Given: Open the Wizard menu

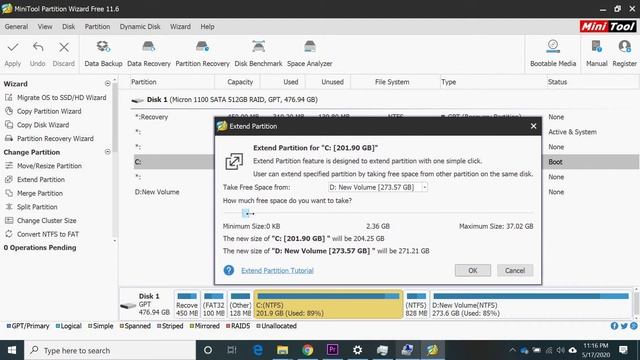Looking at the screenshot, I should [180, 27].
